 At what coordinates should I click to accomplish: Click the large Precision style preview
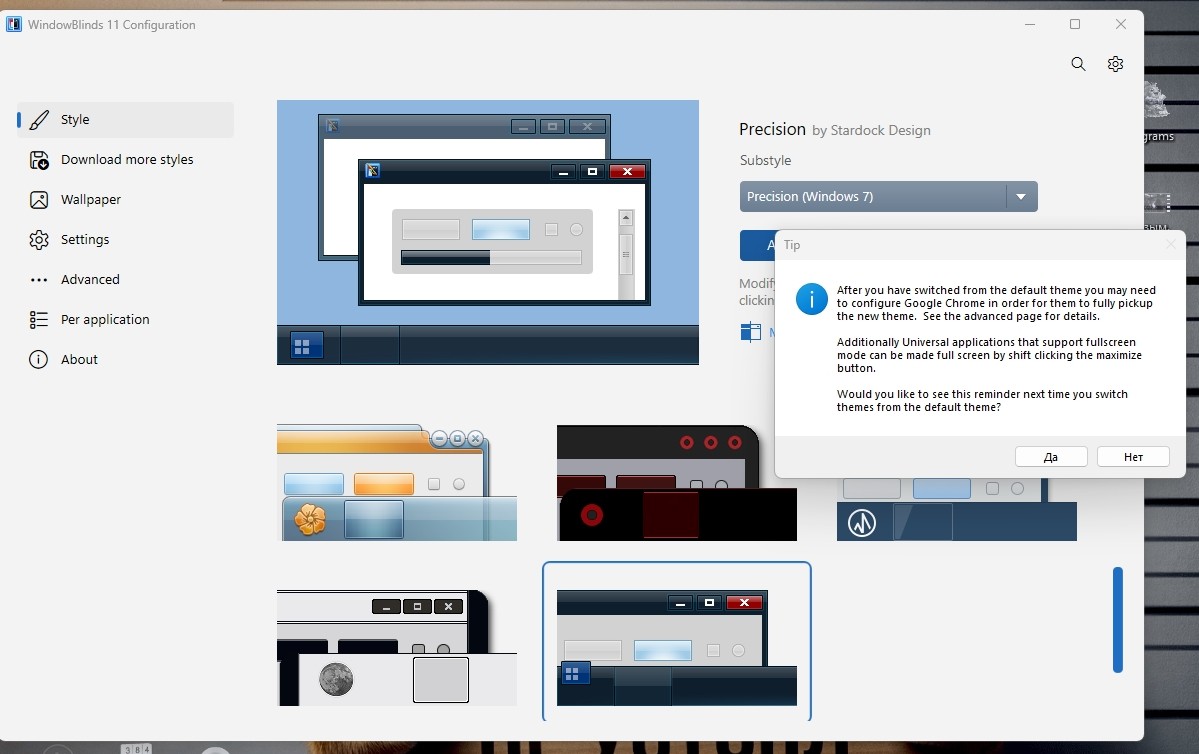(x=488, y=232)
